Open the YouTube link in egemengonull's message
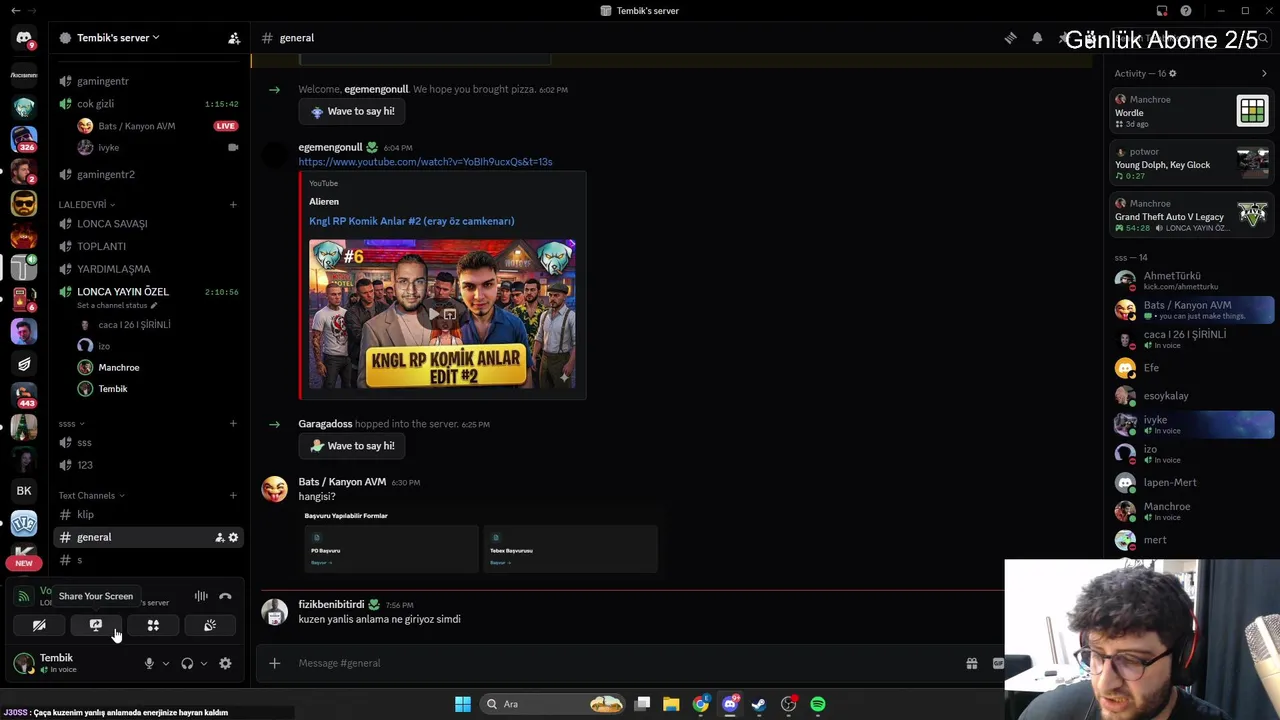Image resolution: width=1280 pixels, height=720 pixels. [425, 162]
